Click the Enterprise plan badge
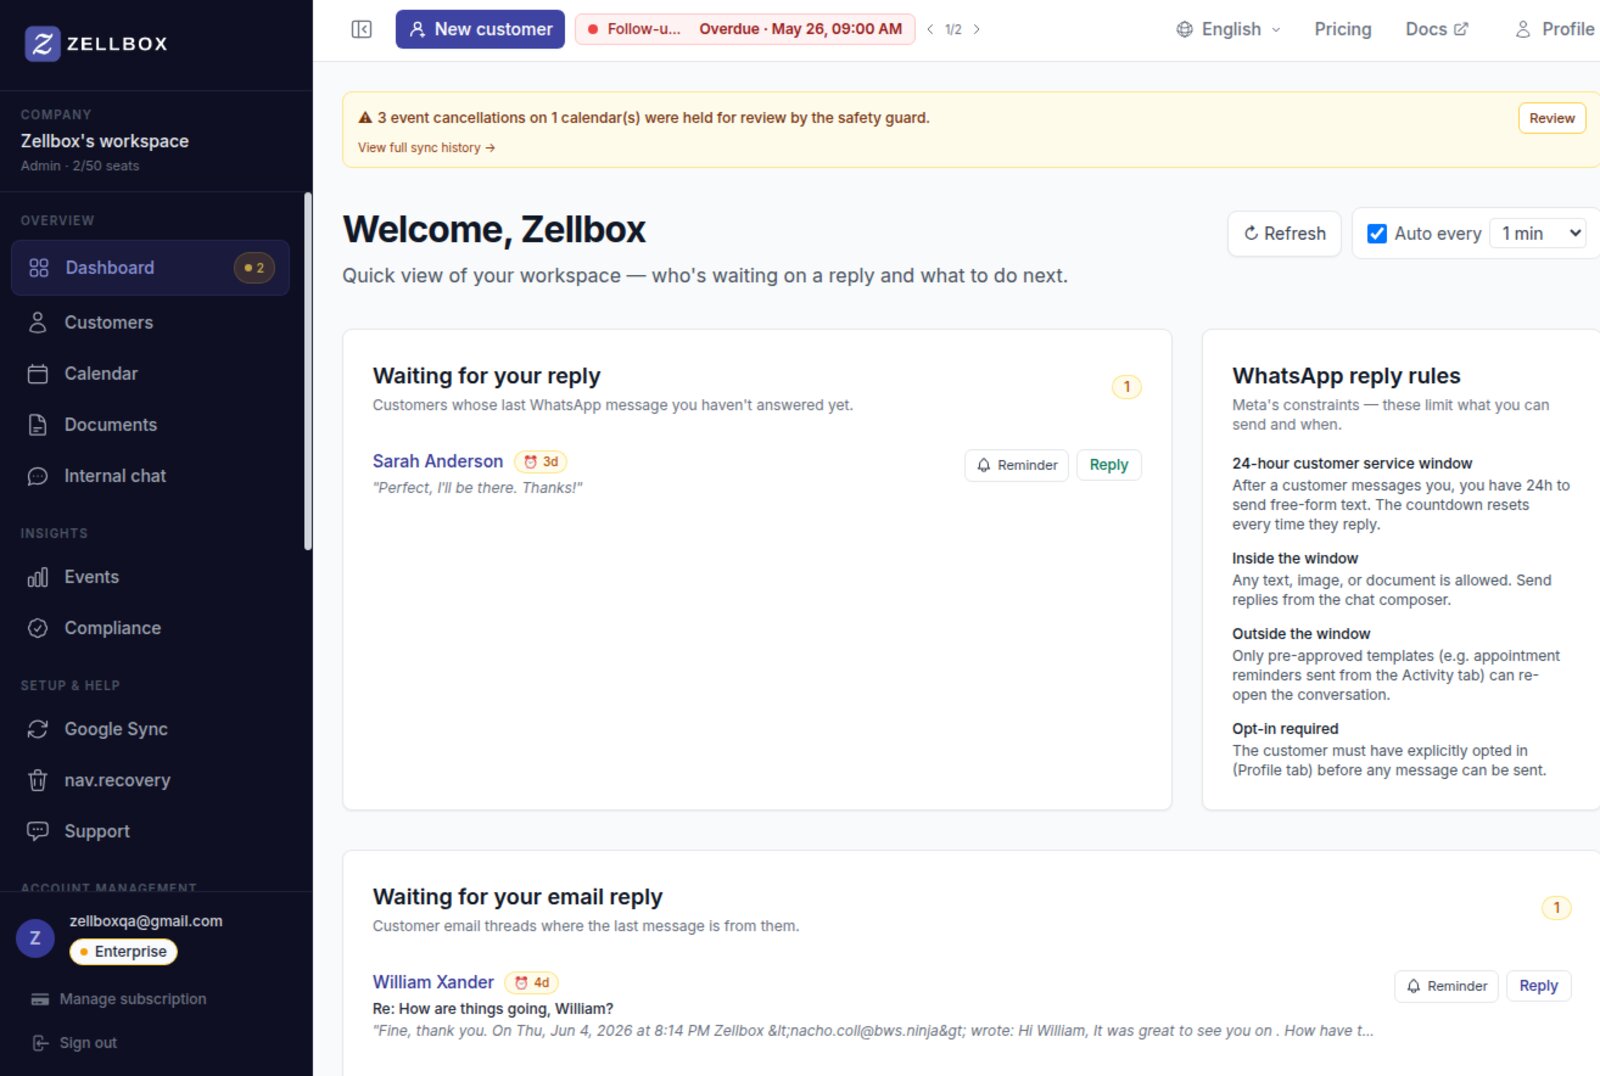1600x1076 pixels. pos(123,951)
